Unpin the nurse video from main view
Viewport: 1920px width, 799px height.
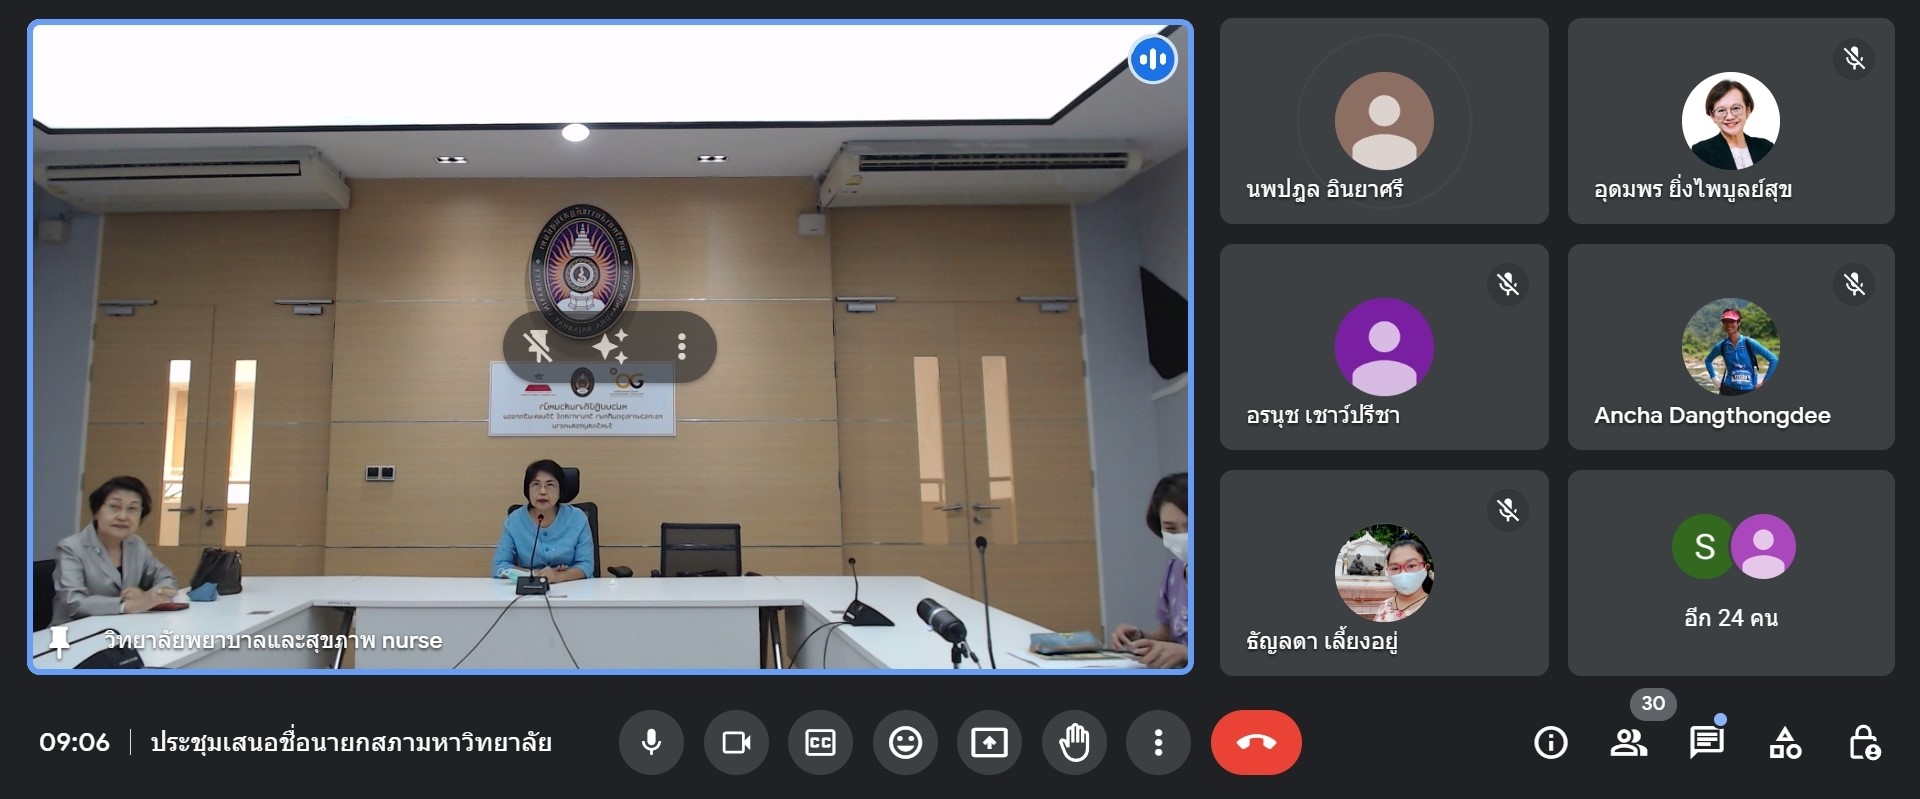[538, 347]
